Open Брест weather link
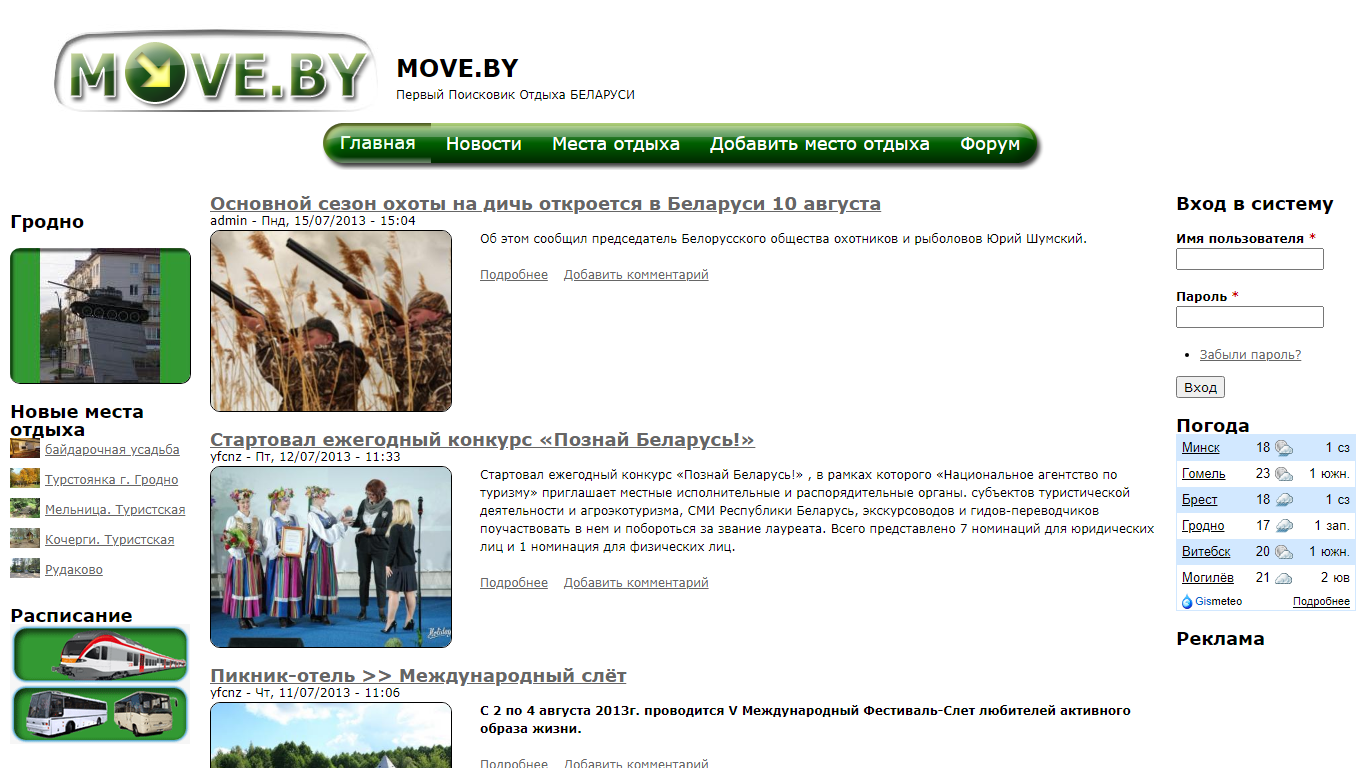This screenshot has width=1366, height=768. point(1199,500)
